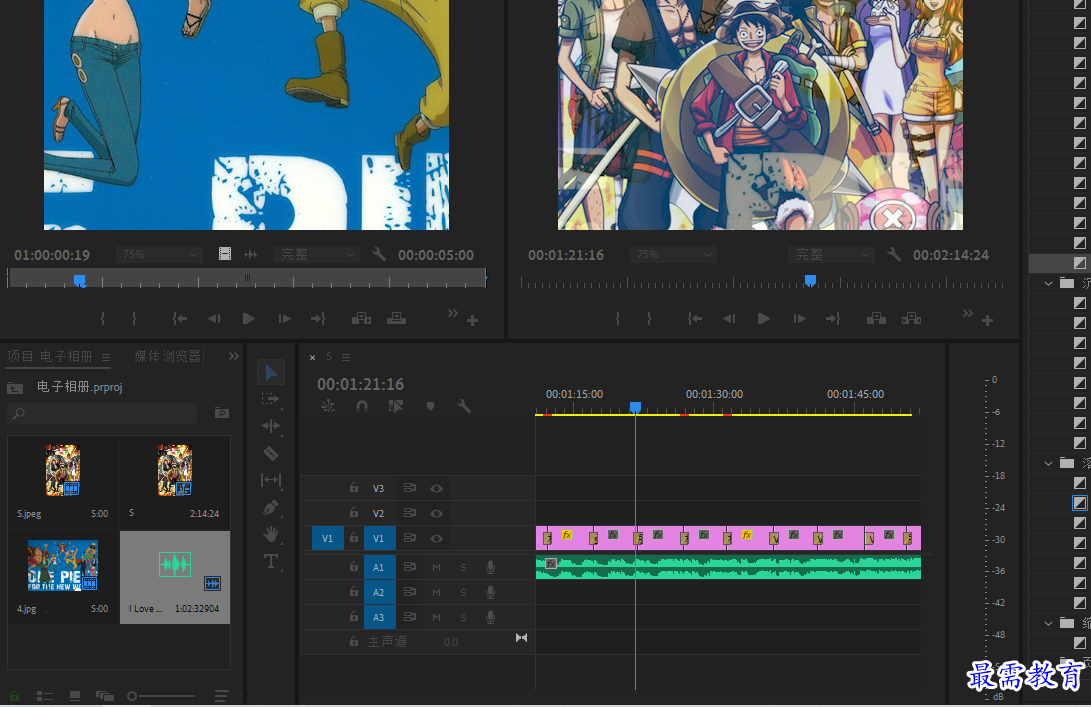This screenshot has height=707, width=1091.
Task: Select the Track Select Forward tool
Action: 270,399
